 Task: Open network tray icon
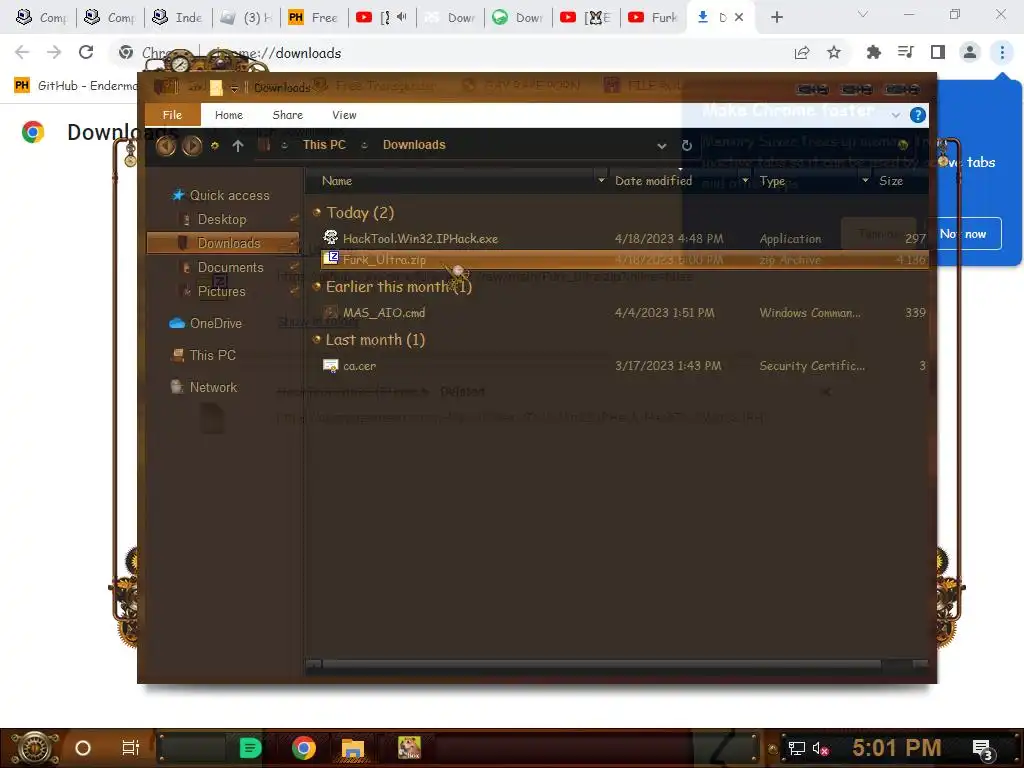796,748
